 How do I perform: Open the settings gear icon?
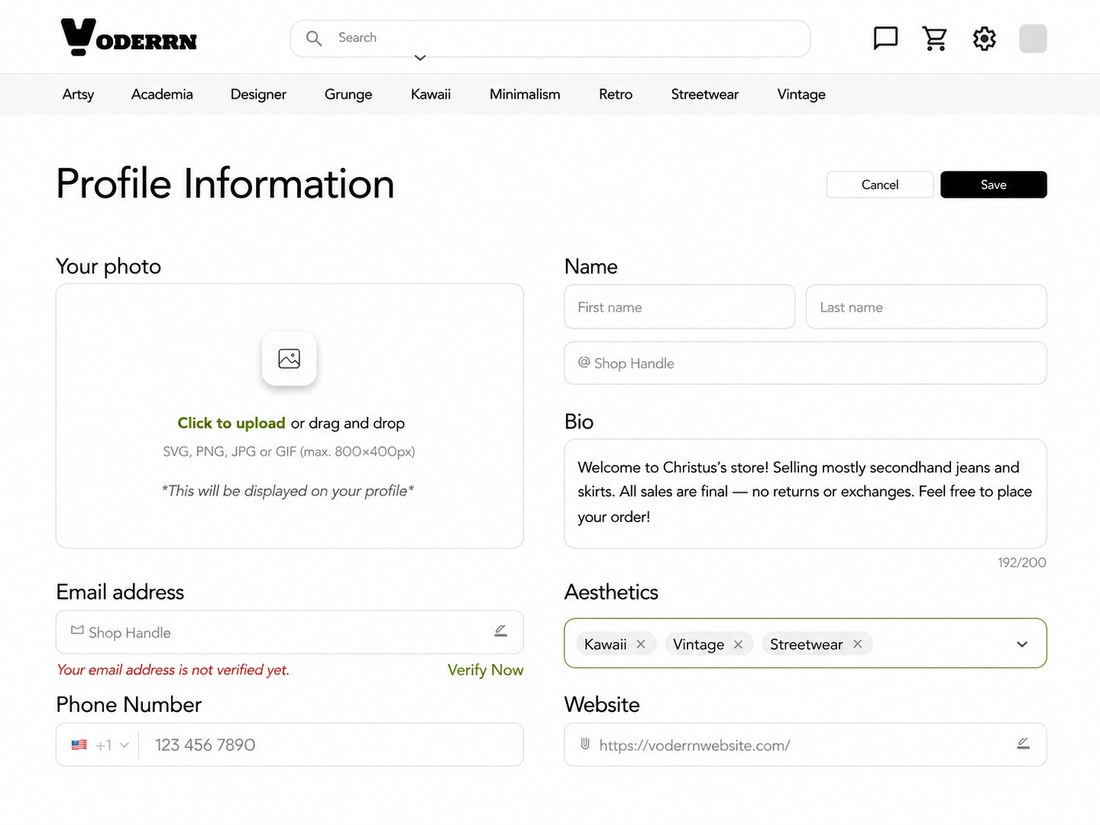(x=984, y=38)
